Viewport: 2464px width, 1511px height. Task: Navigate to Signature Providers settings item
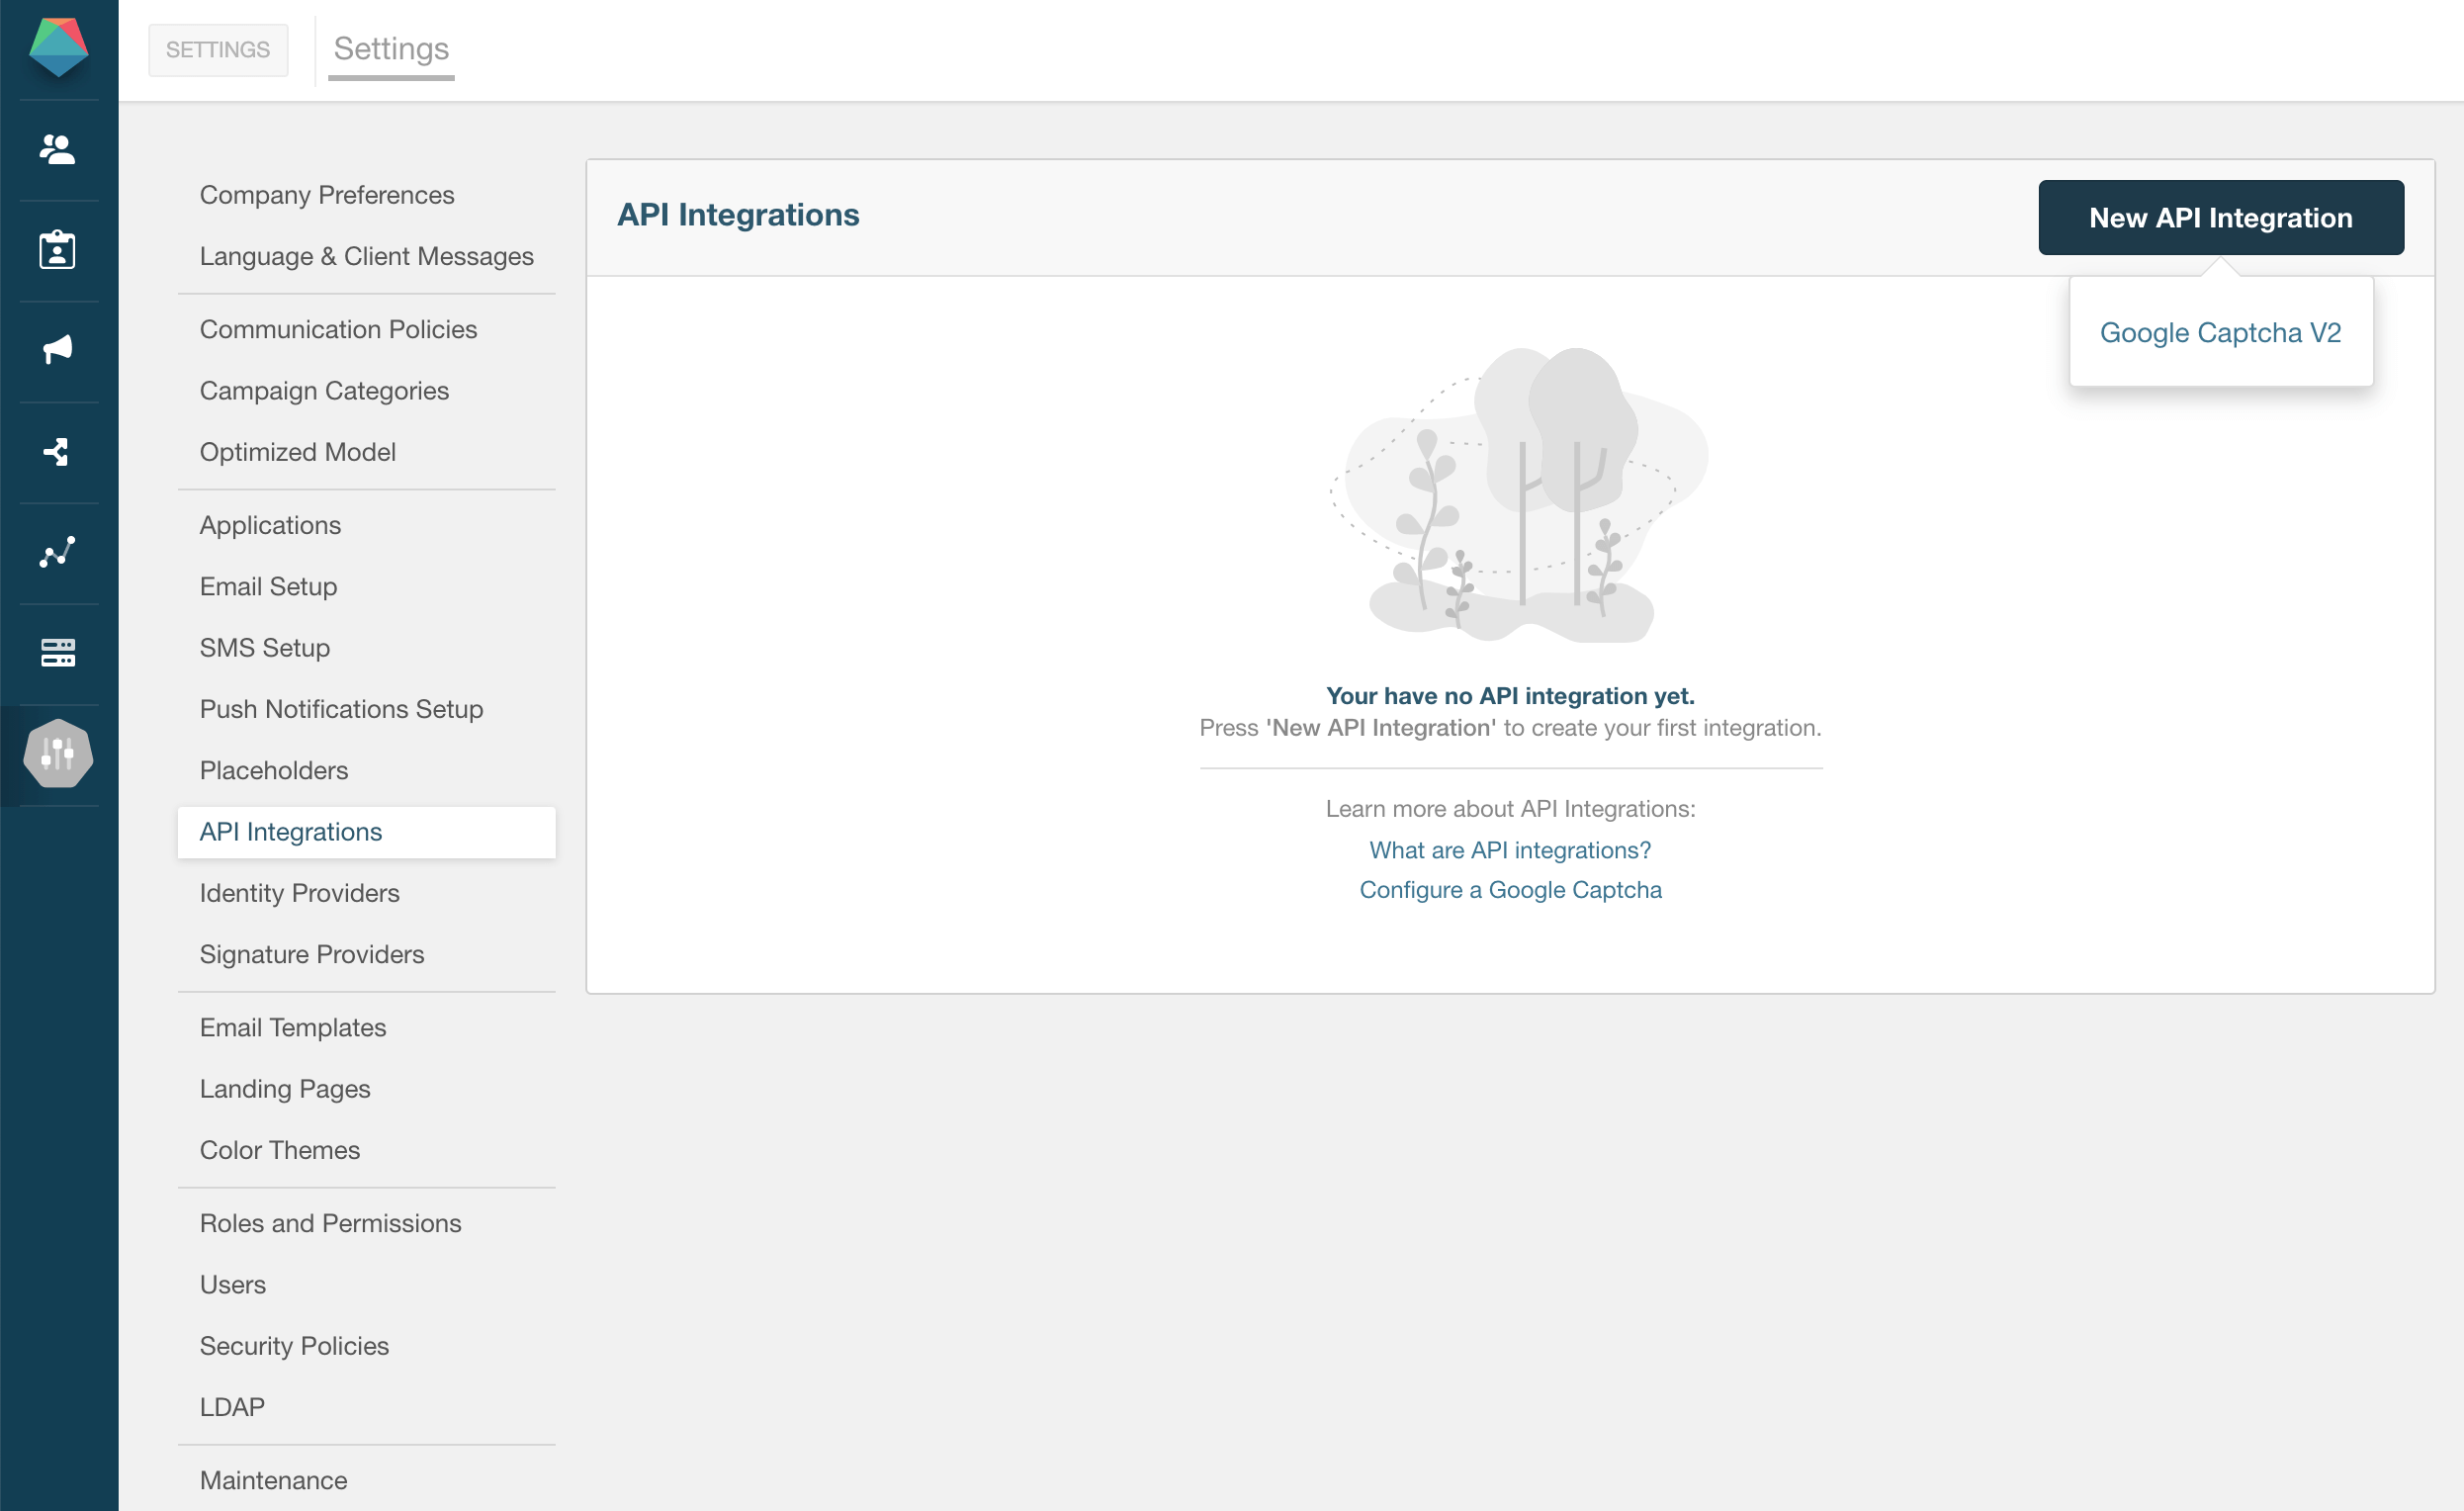311,952
